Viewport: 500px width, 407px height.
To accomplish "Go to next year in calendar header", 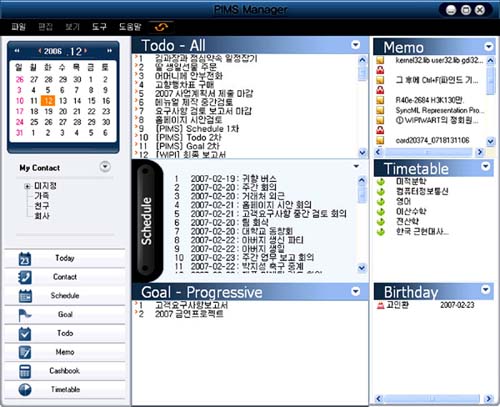I will pyautogui.click(x=109, y=51).
